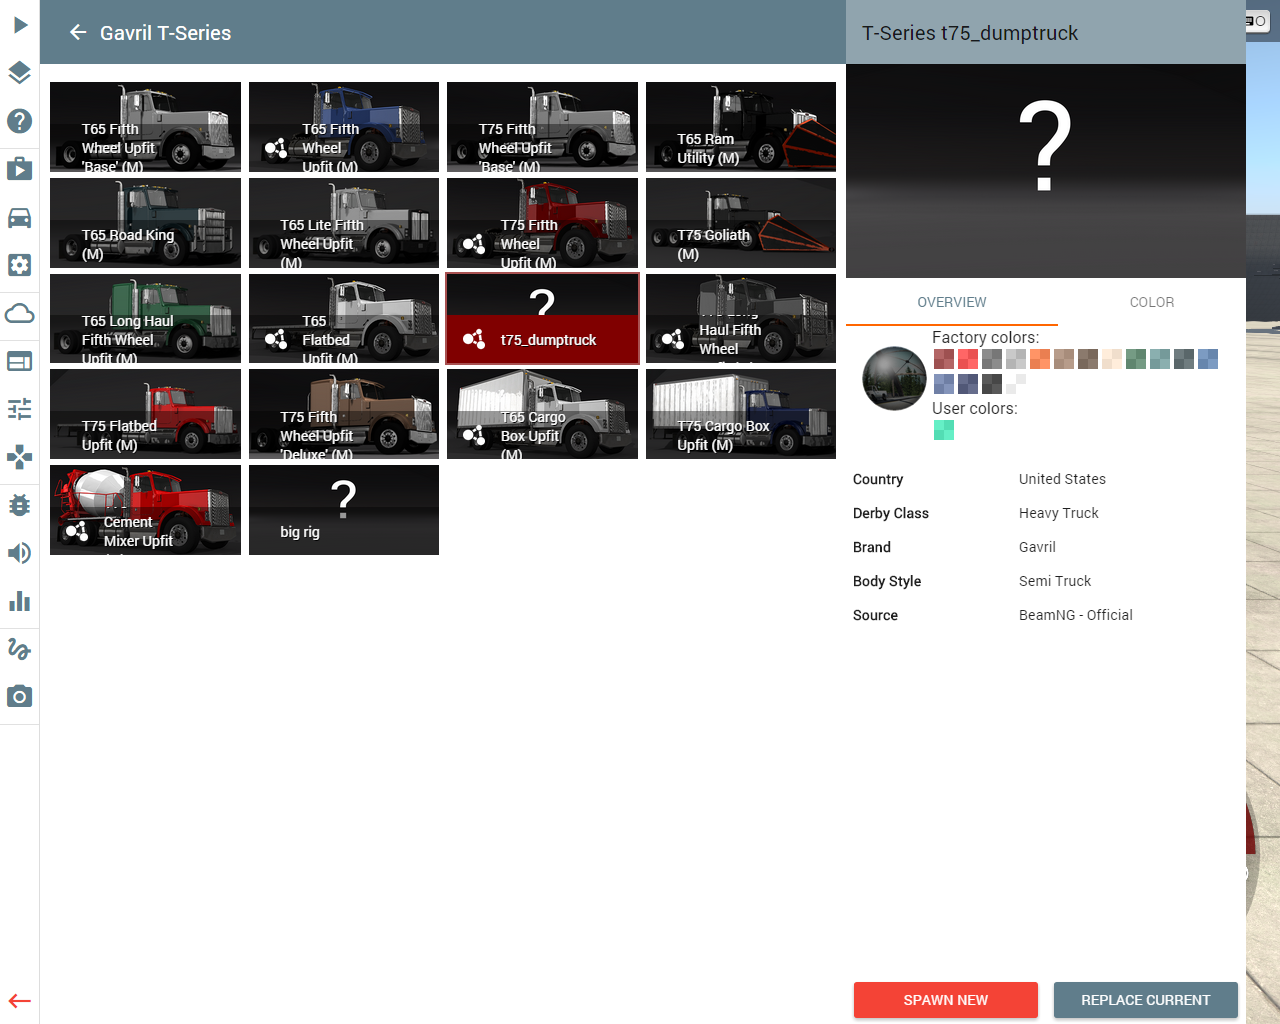Pick the bright red factory color swatch

(x=968, y=359)
